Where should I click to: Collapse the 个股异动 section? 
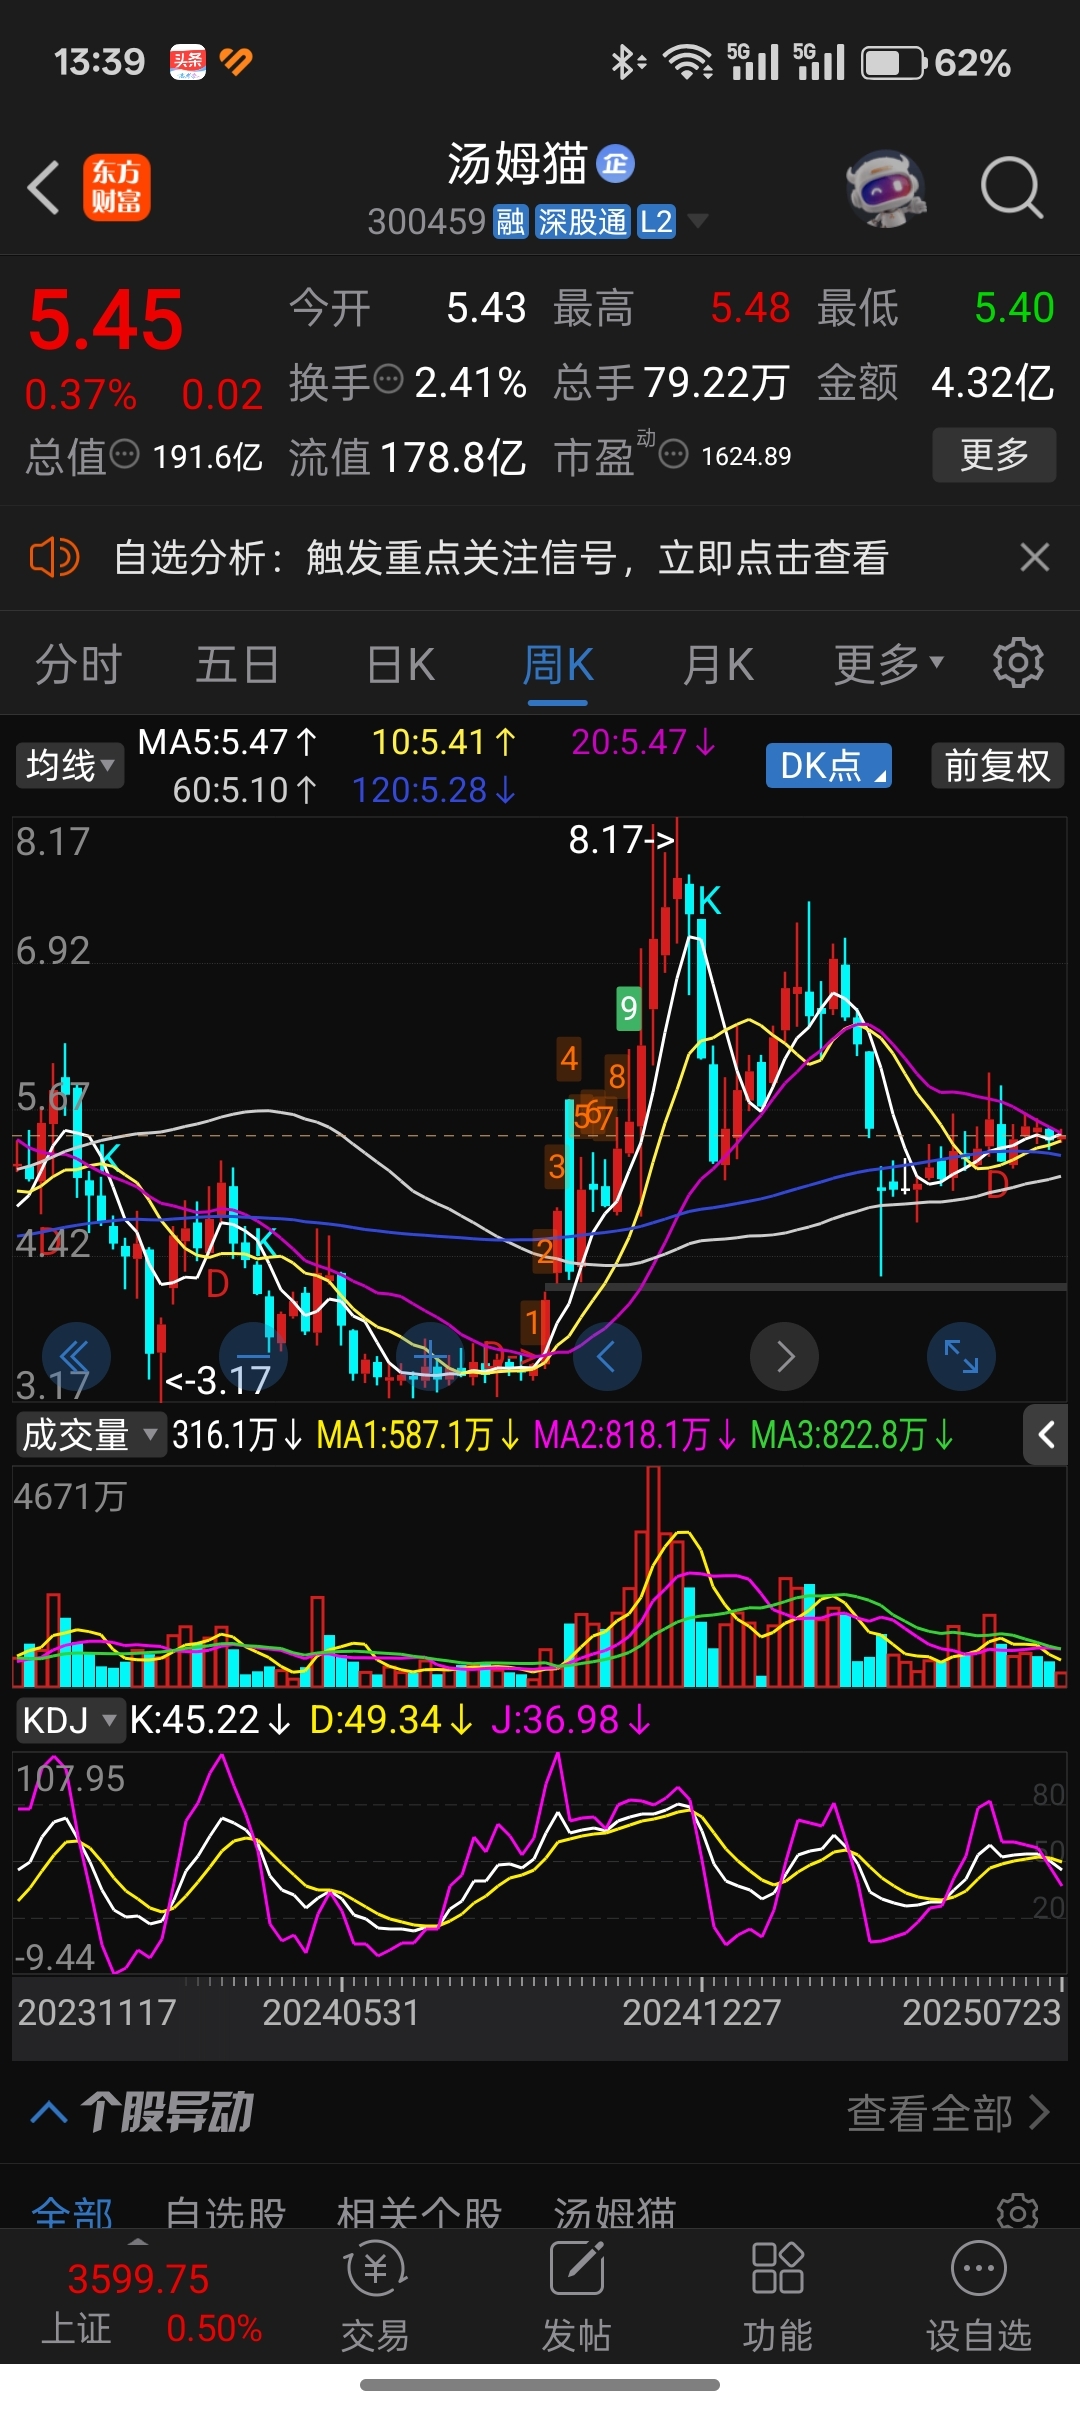pyautogui.click(x=48, y=2114)
